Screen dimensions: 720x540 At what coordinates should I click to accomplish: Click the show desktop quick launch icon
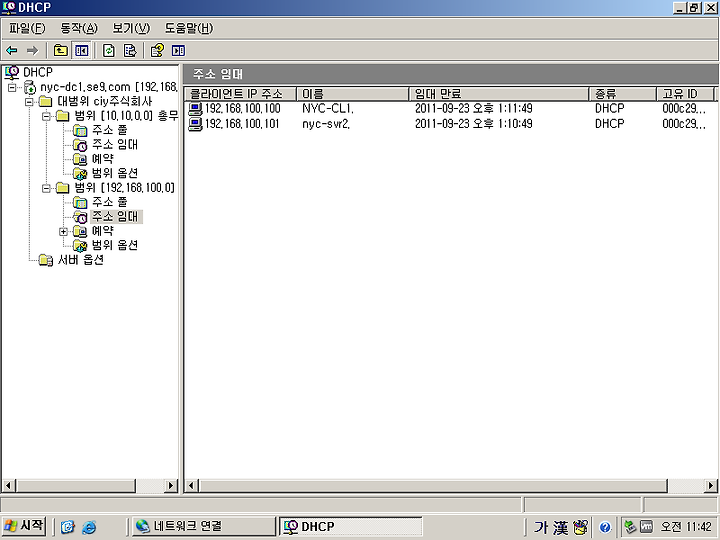(68, 527)
